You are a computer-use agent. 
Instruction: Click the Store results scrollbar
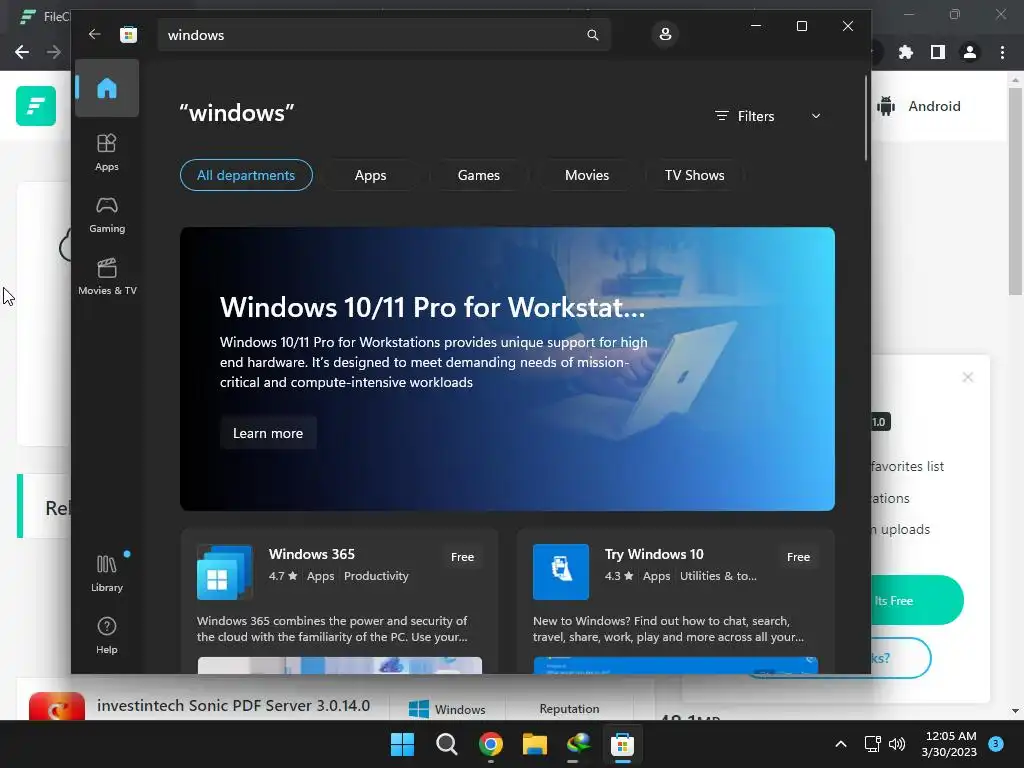866,118
